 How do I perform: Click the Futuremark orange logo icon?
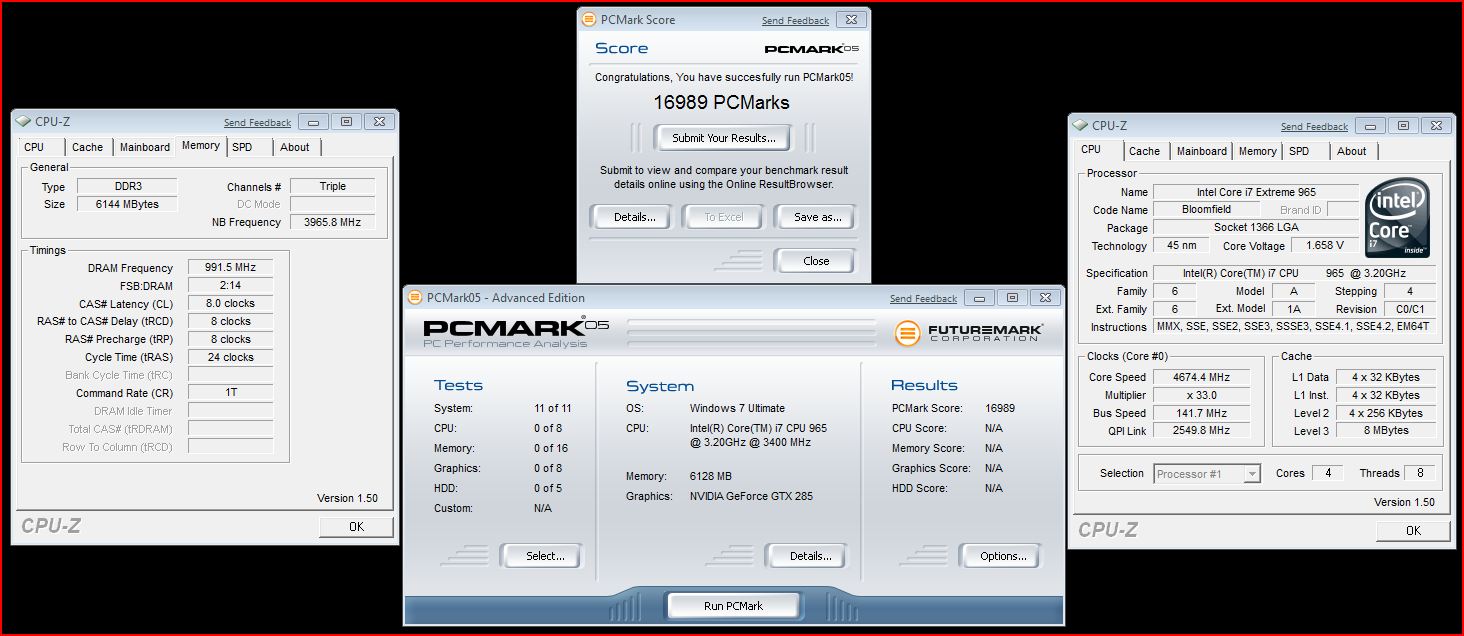907,333
